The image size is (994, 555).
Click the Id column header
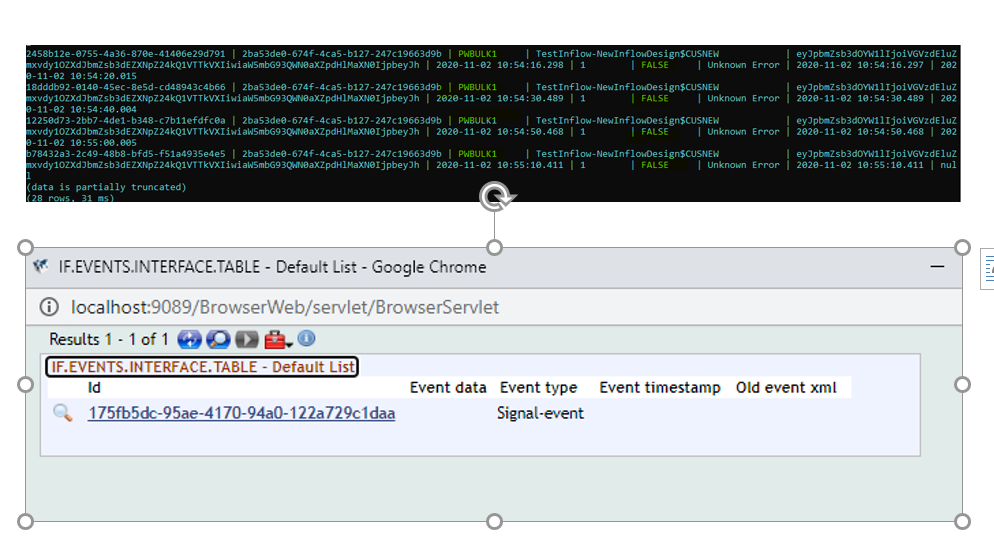pyautogui.click(x=94, y=388)
